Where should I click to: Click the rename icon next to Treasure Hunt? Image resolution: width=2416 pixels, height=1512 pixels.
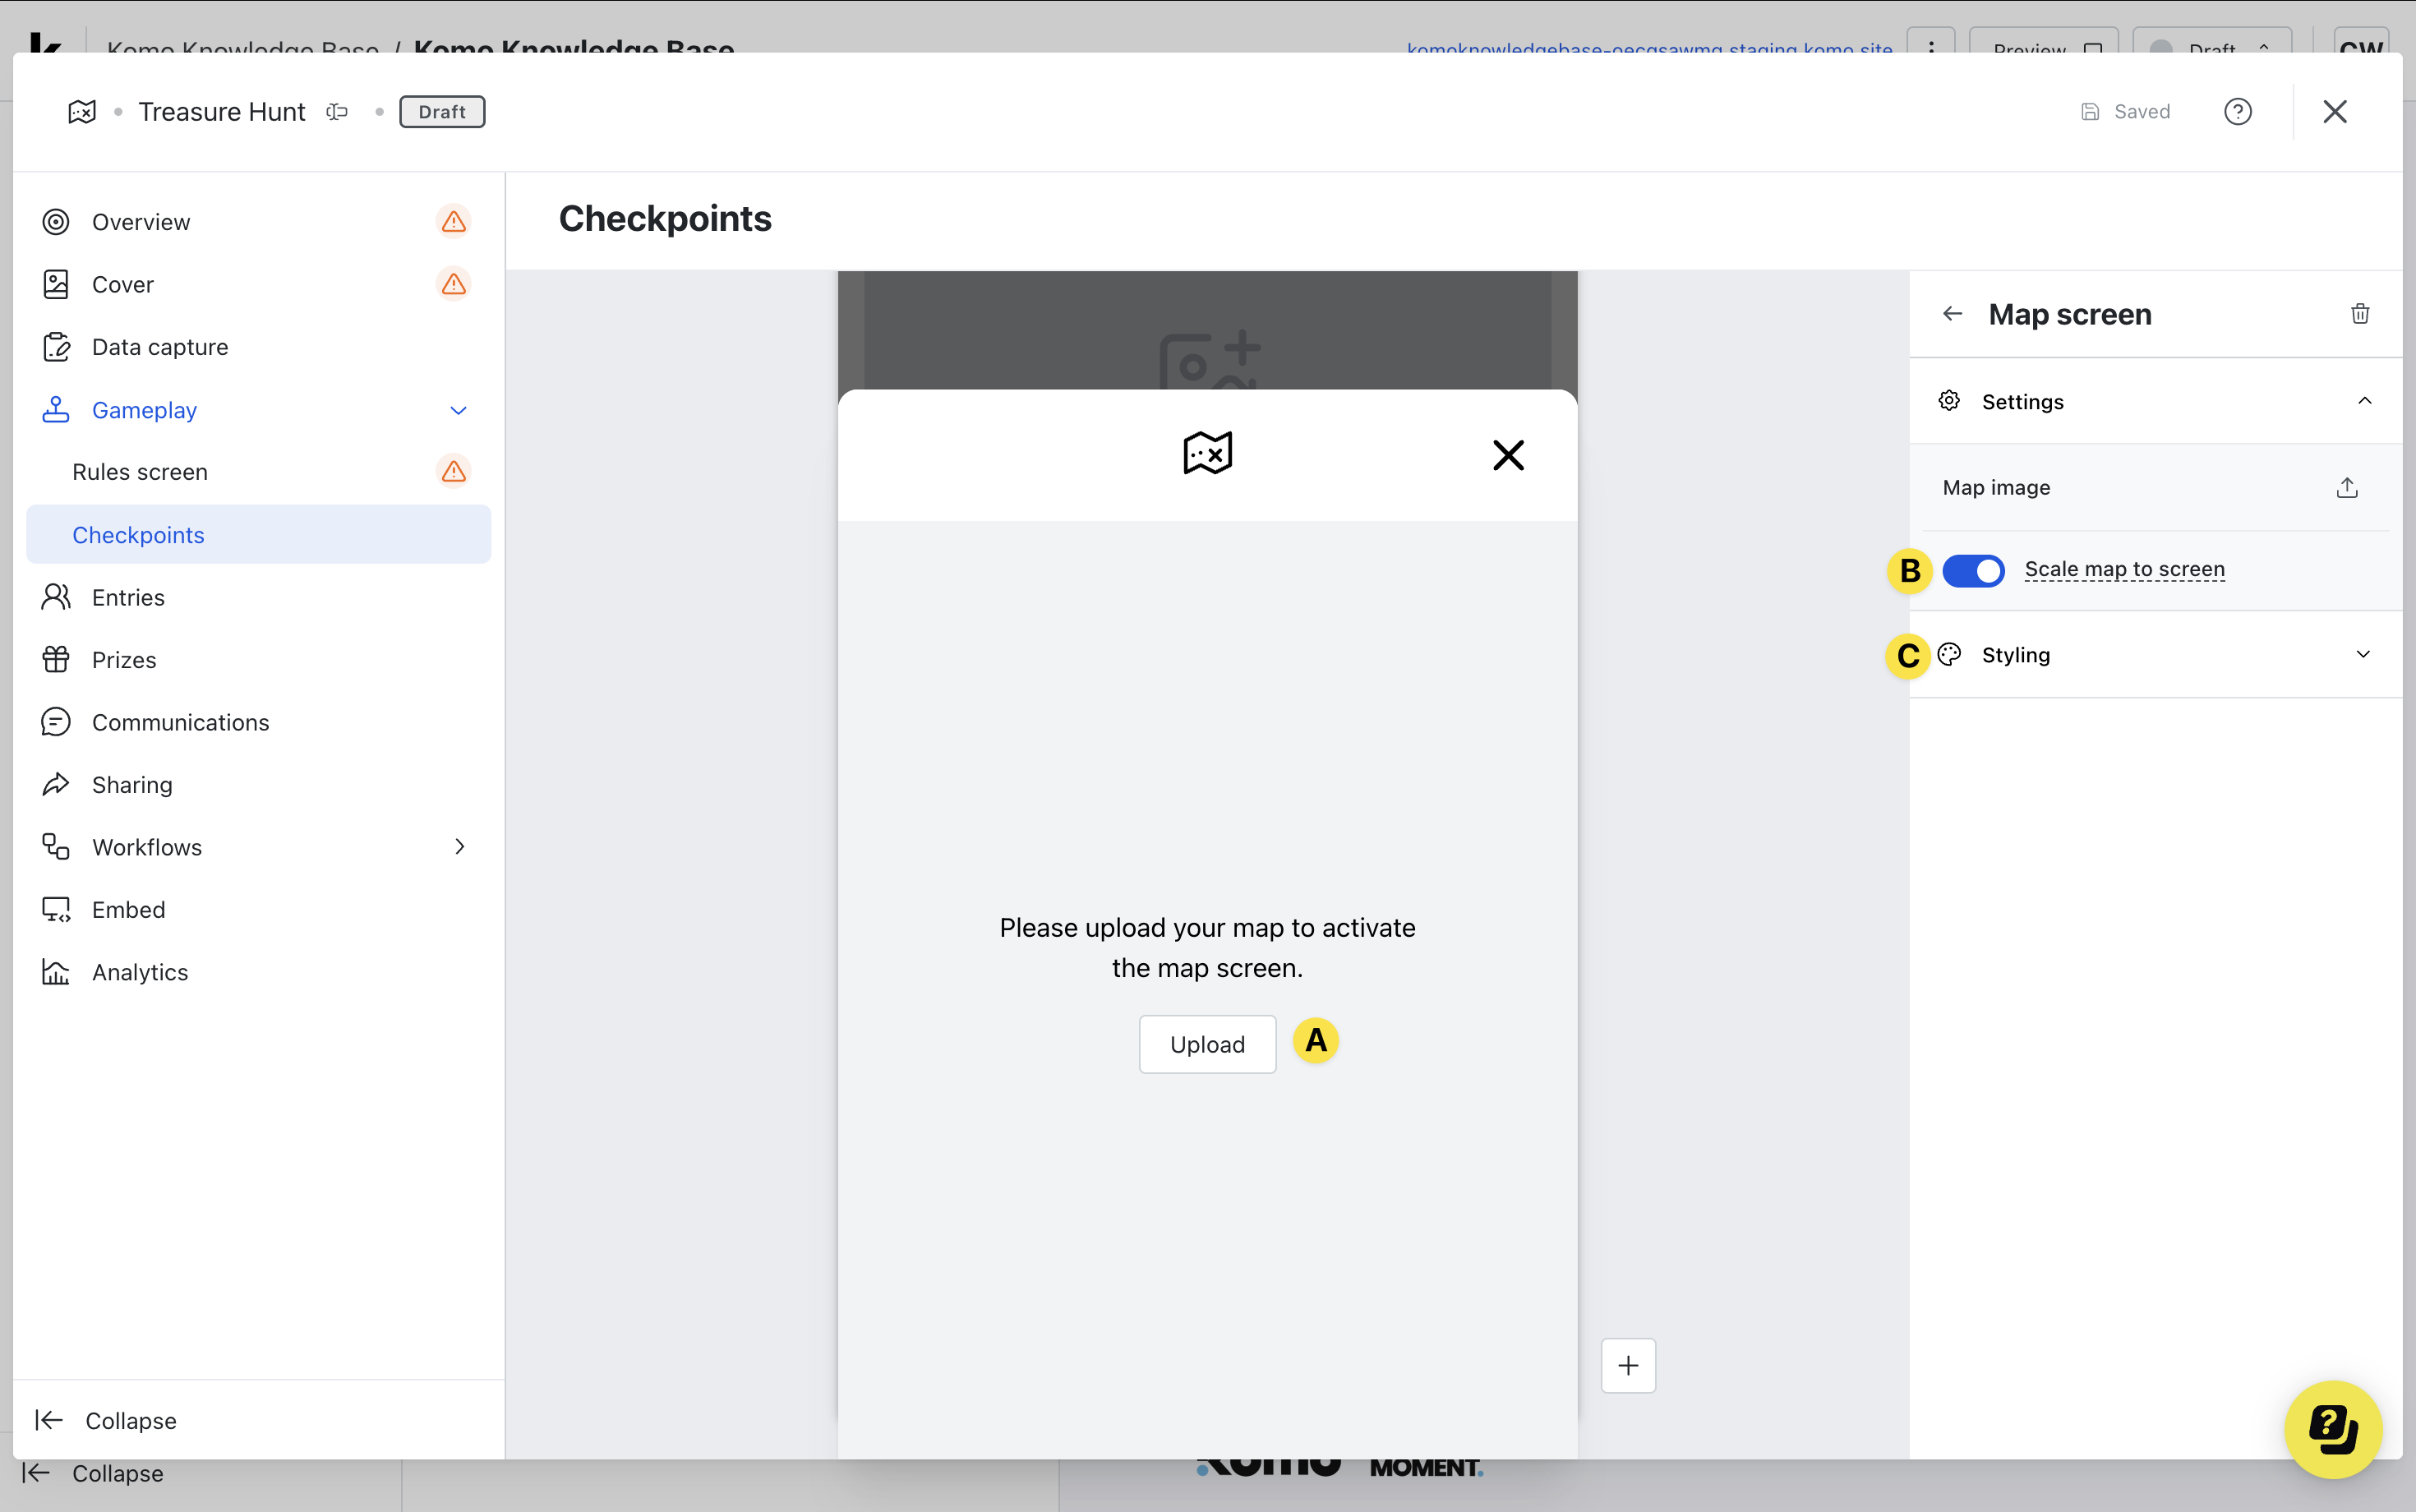coord(337,112)
